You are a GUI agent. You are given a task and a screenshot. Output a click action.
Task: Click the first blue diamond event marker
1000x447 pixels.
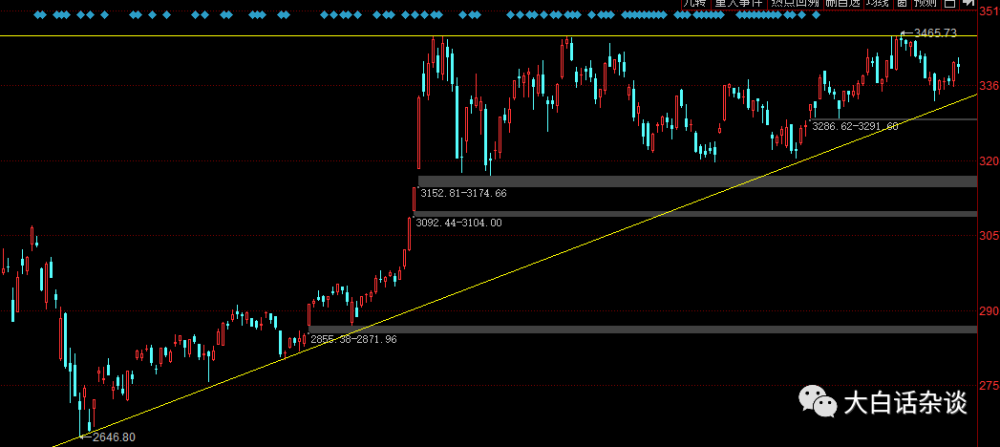click(36, 15)
